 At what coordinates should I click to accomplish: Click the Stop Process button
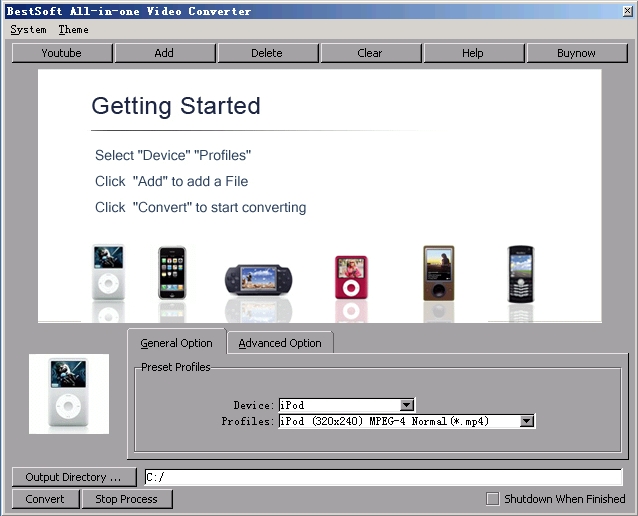pos(127,499)
